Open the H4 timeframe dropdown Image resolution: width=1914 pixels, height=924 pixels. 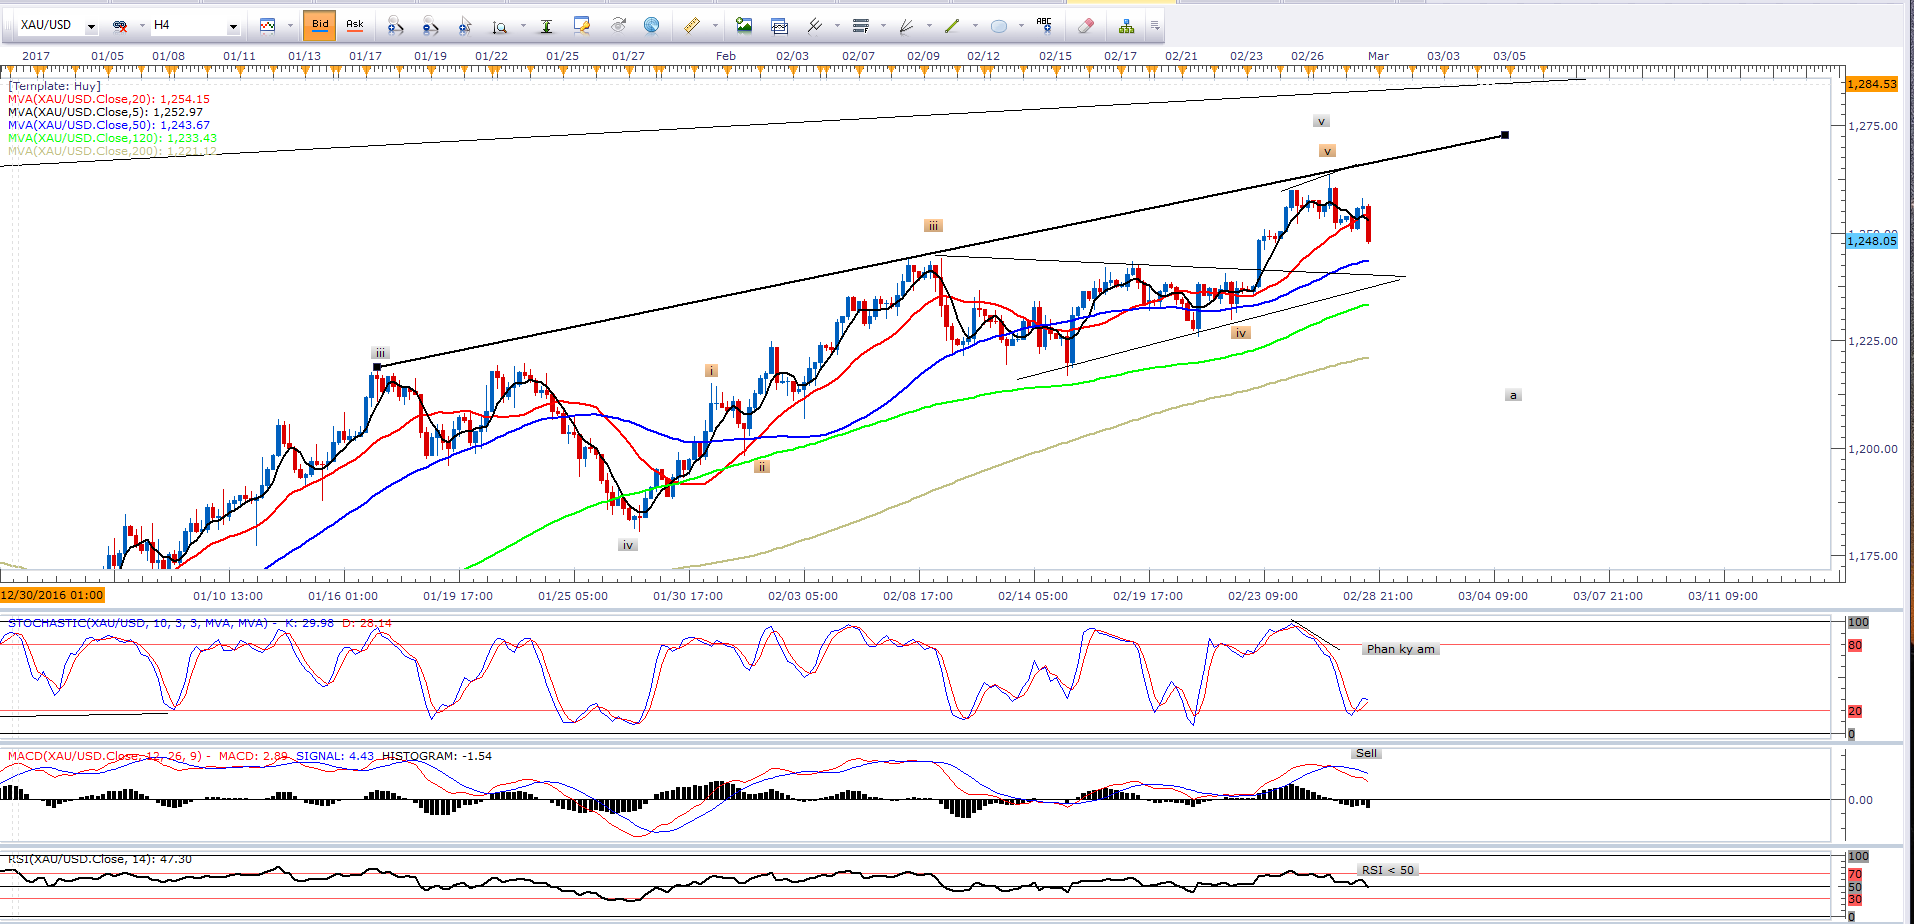coord(233,26)
